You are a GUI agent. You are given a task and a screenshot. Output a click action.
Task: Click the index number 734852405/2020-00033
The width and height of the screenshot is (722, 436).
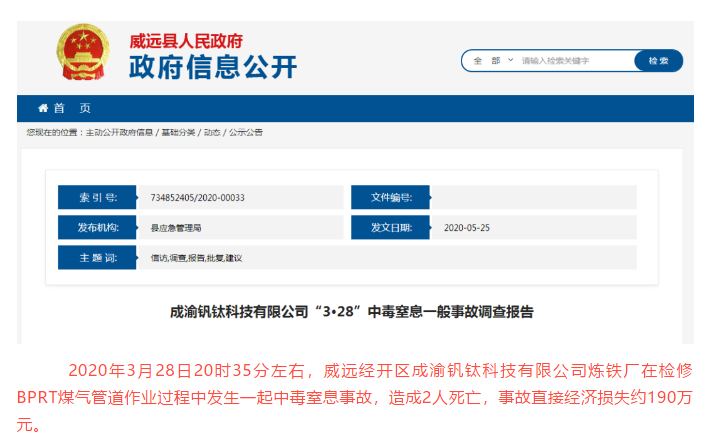pos(198,198)
